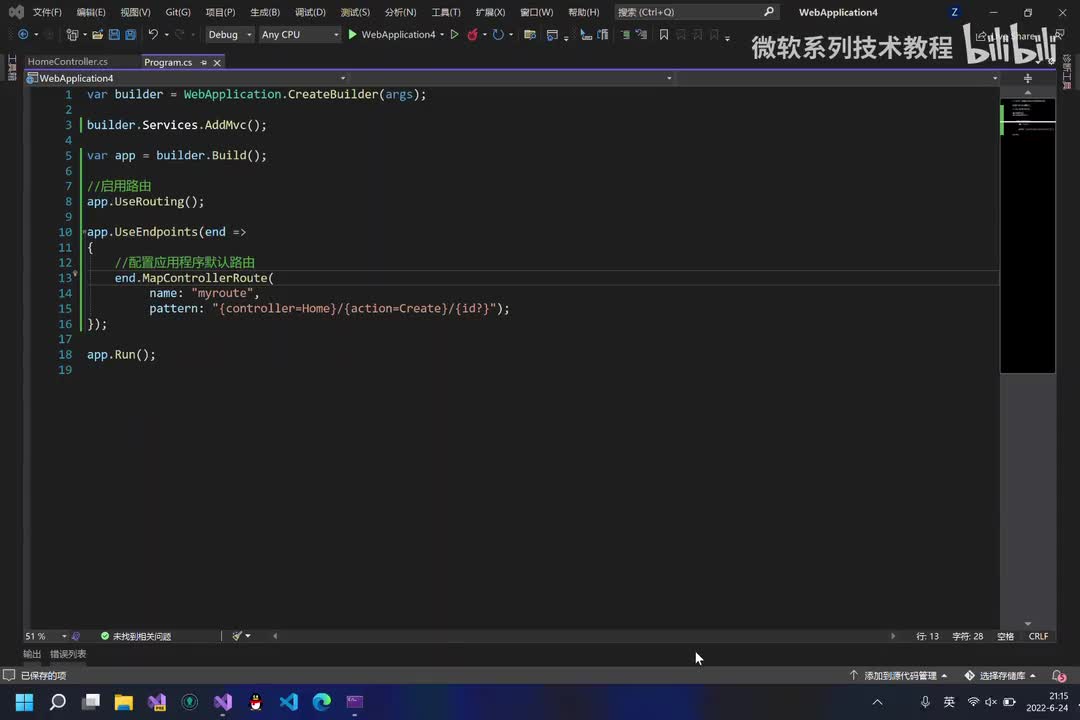This screenshot has height=720, width=1080.
Task: Pin the Program.cs tab
Action: click(x=204, y=63)
